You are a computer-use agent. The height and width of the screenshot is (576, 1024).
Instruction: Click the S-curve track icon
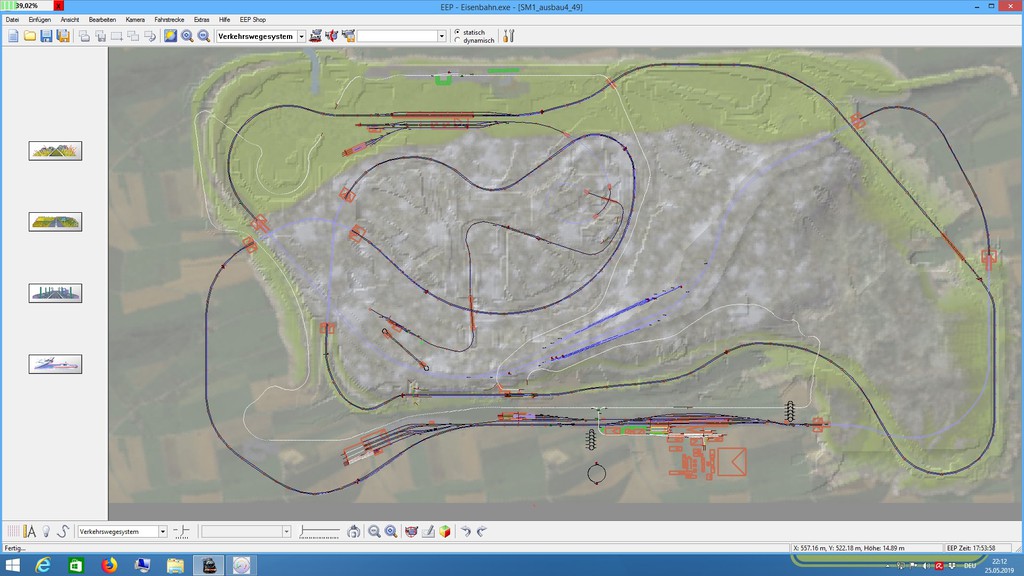point(63,532)
